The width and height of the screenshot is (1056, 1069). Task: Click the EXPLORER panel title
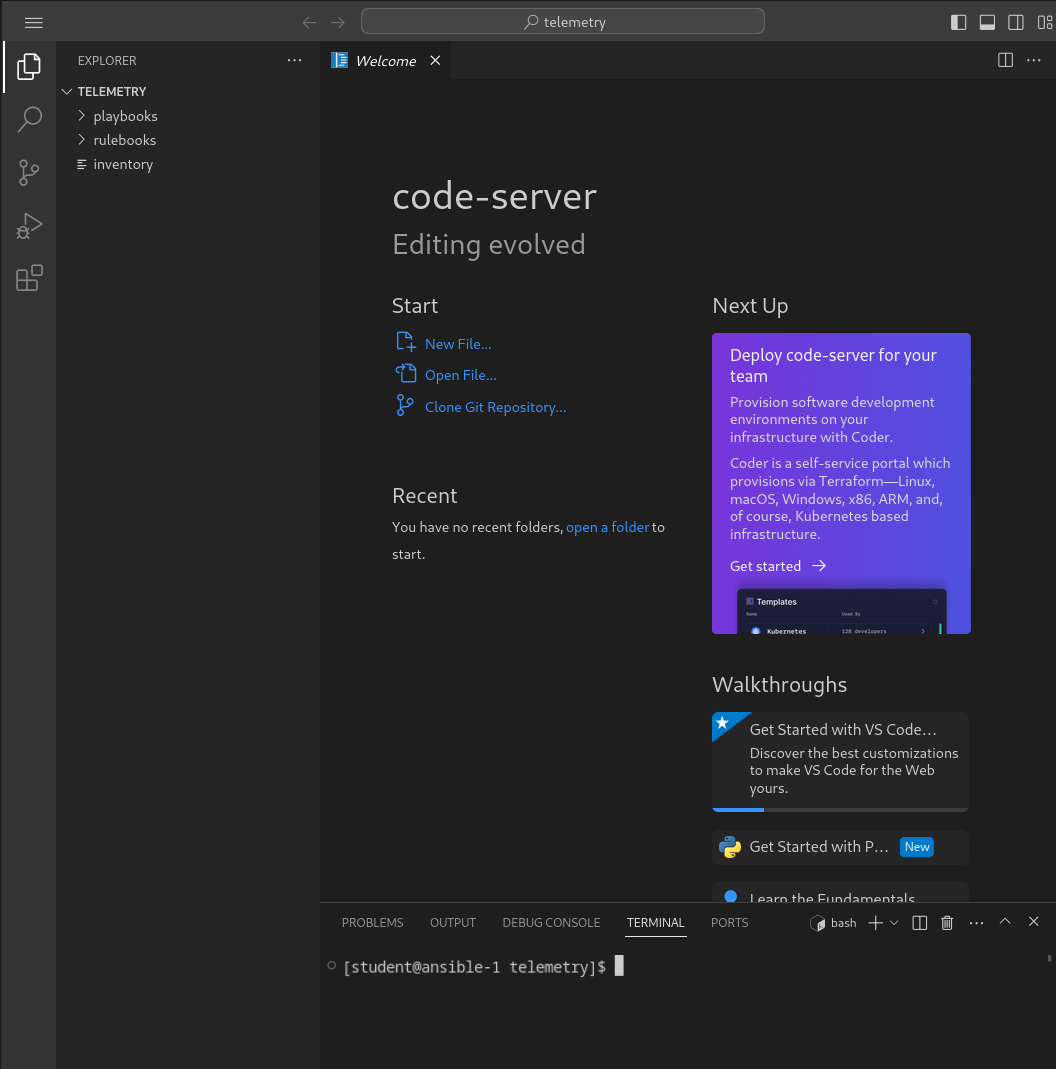coord(107,61)
